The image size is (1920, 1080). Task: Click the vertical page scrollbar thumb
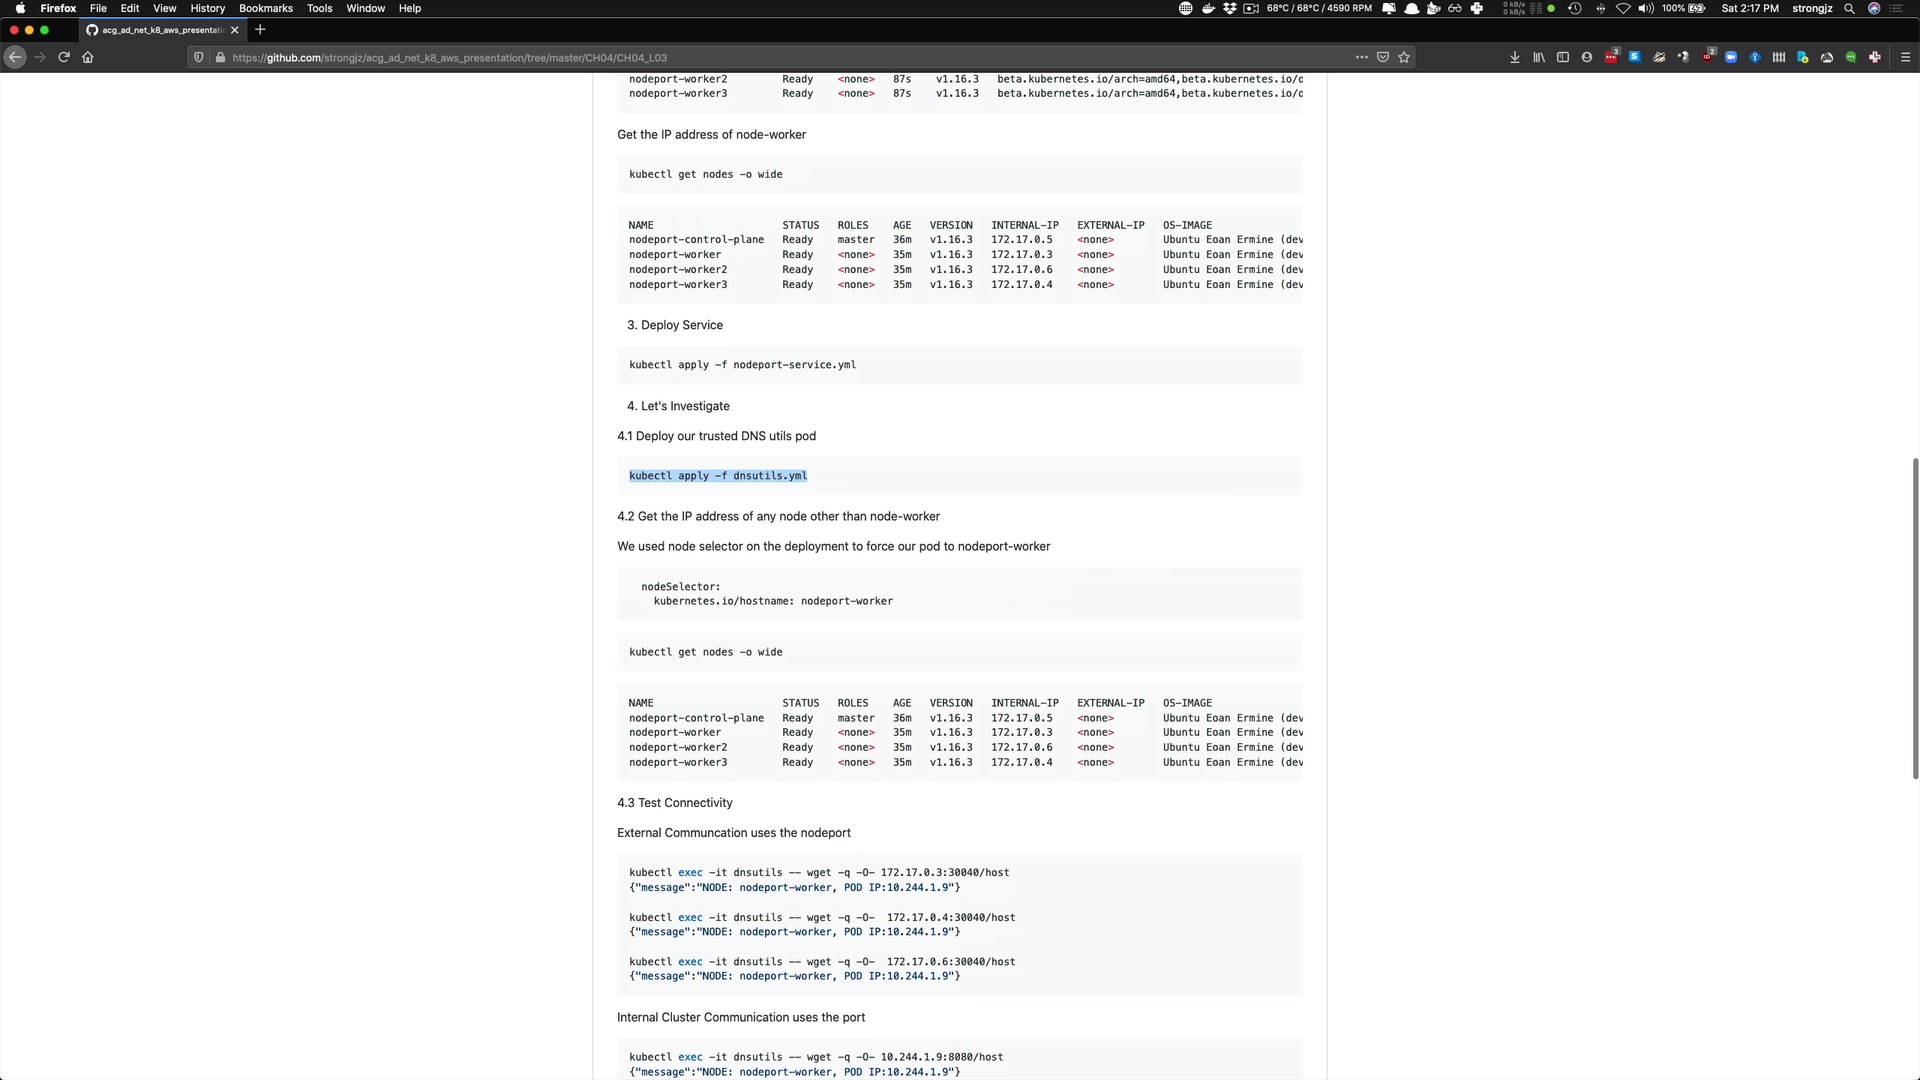point(1915,618)
